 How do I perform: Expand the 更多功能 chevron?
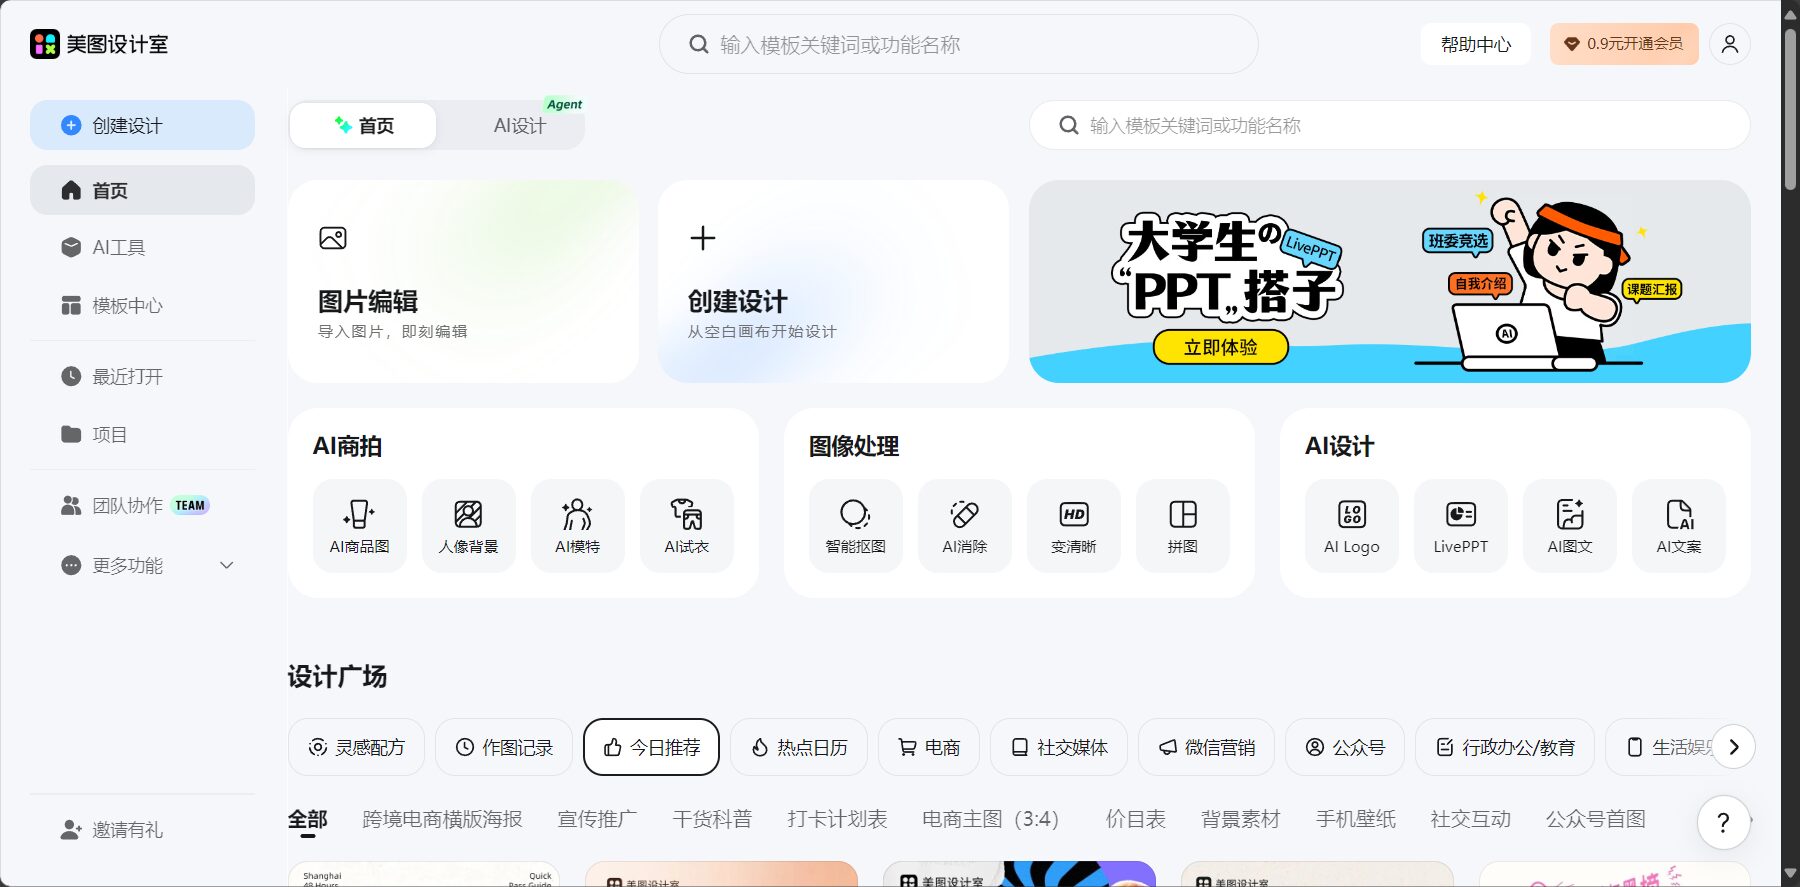[x=227, y=565]
